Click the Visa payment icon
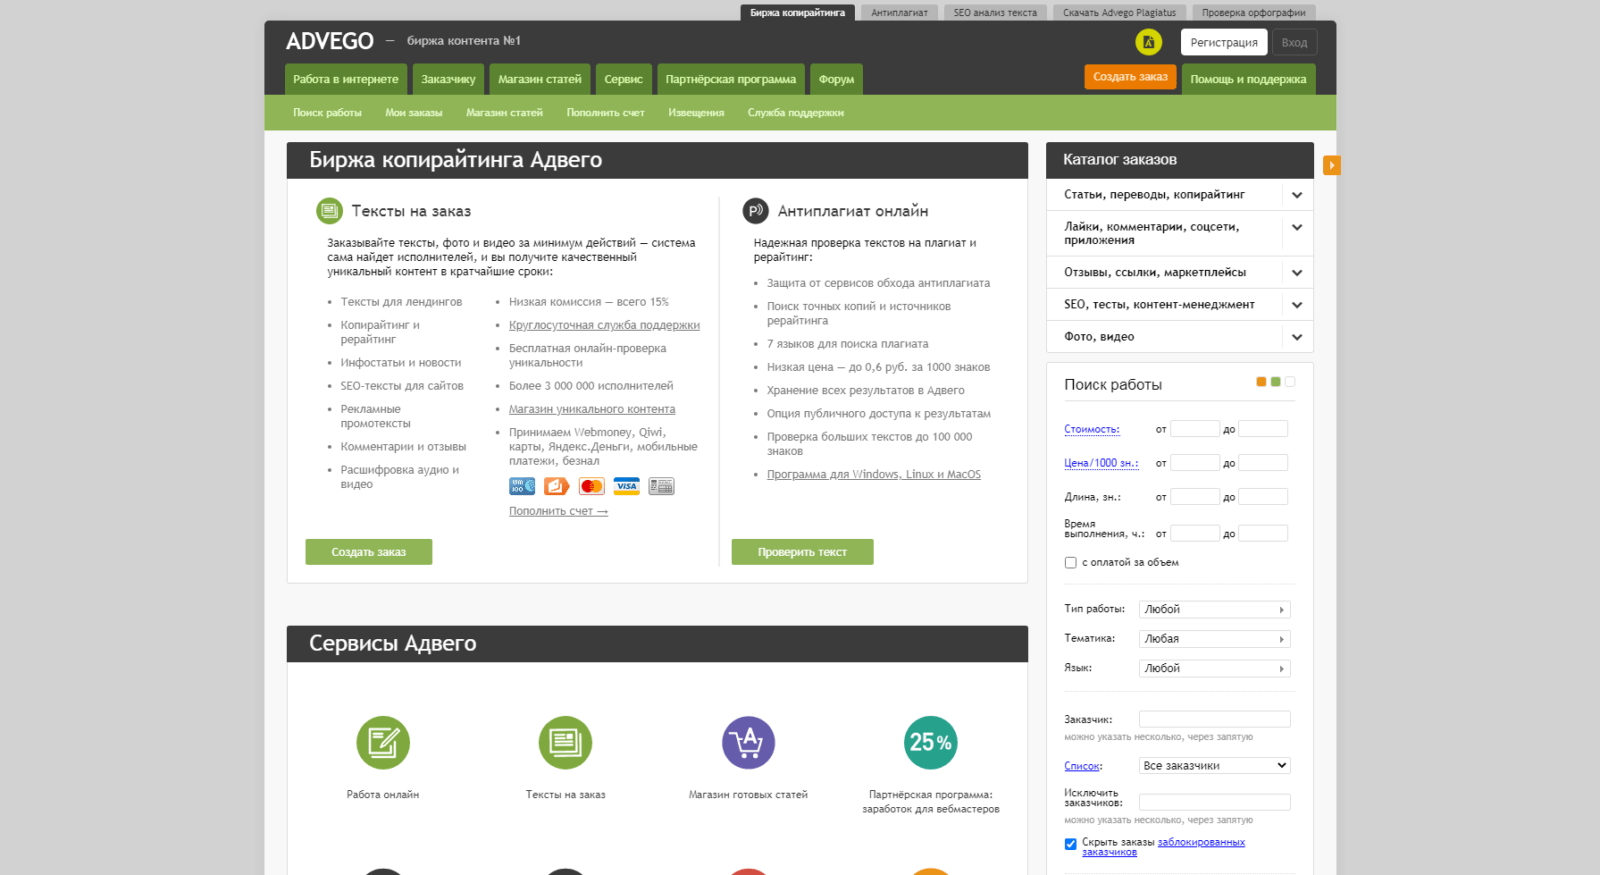This screenshot has height=875, width=1600. tap(627, 486)
